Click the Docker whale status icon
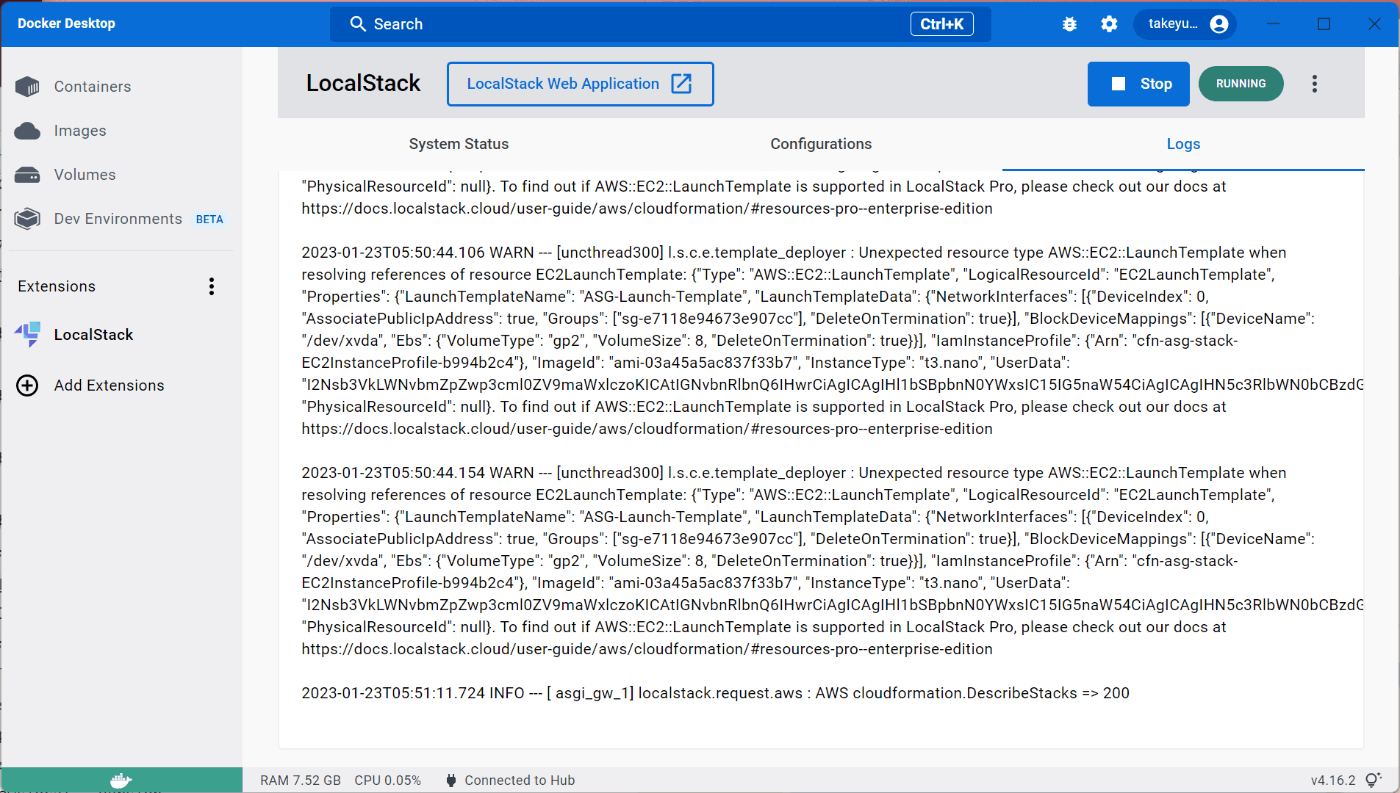This screenshot has width=1400, height=793. tap(121, 780)
